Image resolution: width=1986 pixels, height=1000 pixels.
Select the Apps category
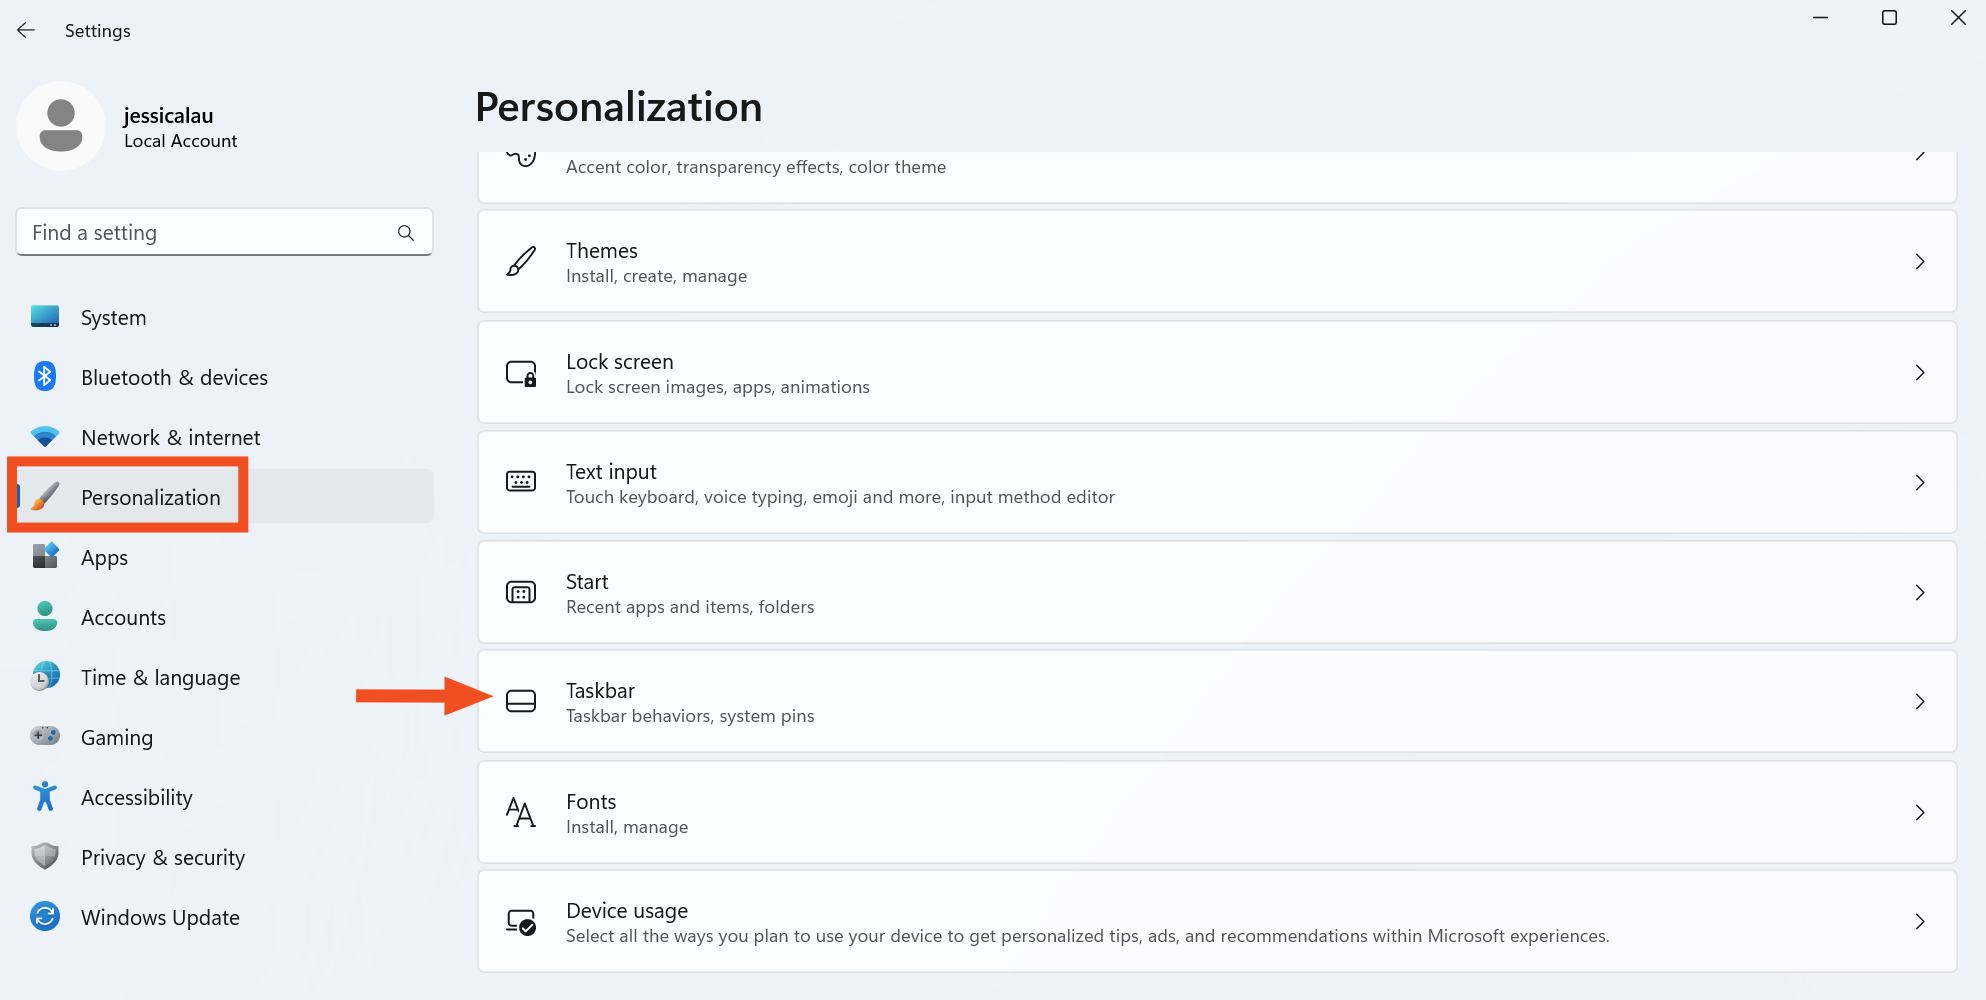(225, 557)
